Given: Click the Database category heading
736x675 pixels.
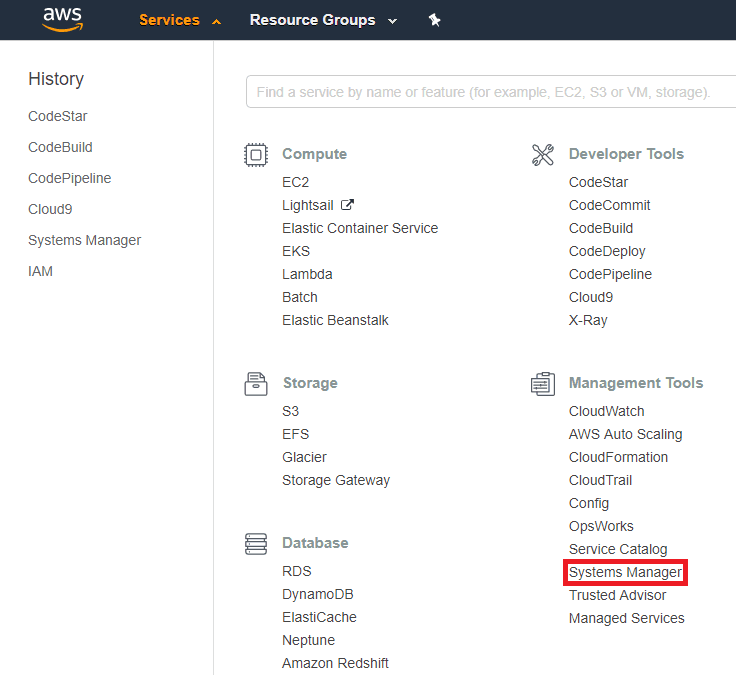Looking at the screenshot, I should coord(315,543).
